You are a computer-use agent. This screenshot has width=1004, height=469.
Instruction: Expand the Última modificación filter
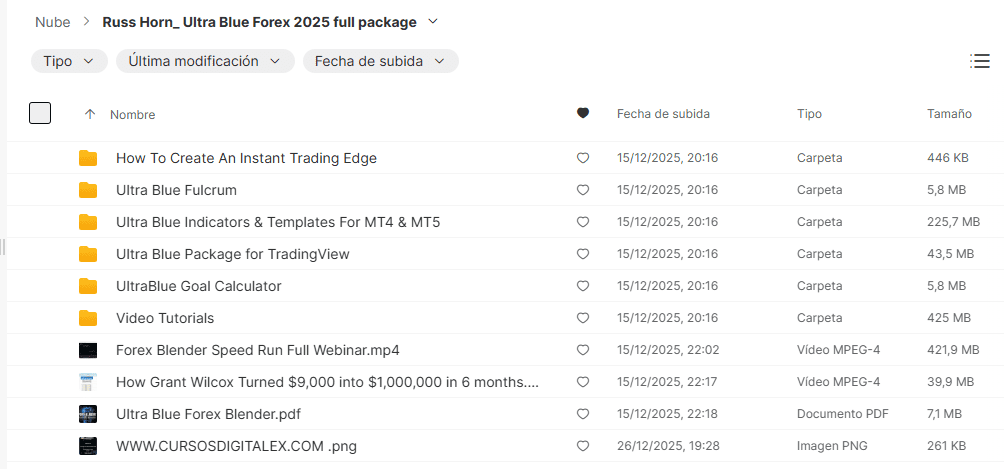205,61
